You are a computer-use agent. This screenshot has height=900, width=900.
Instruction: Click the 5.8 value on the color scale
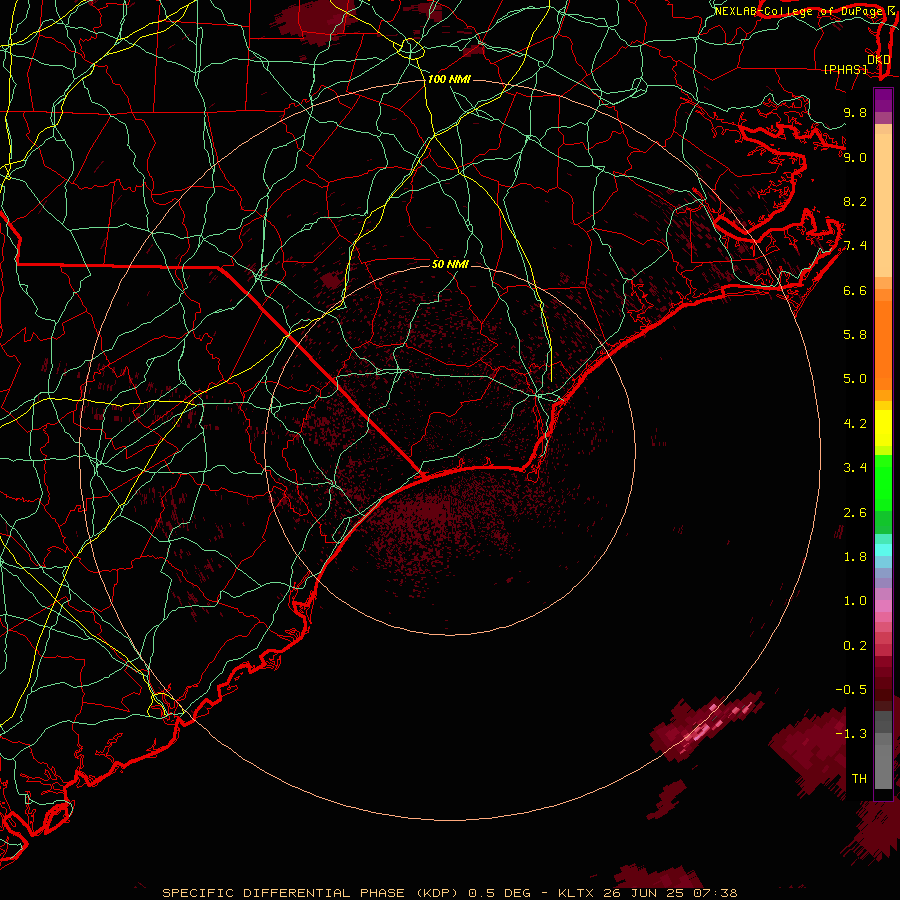855,335
